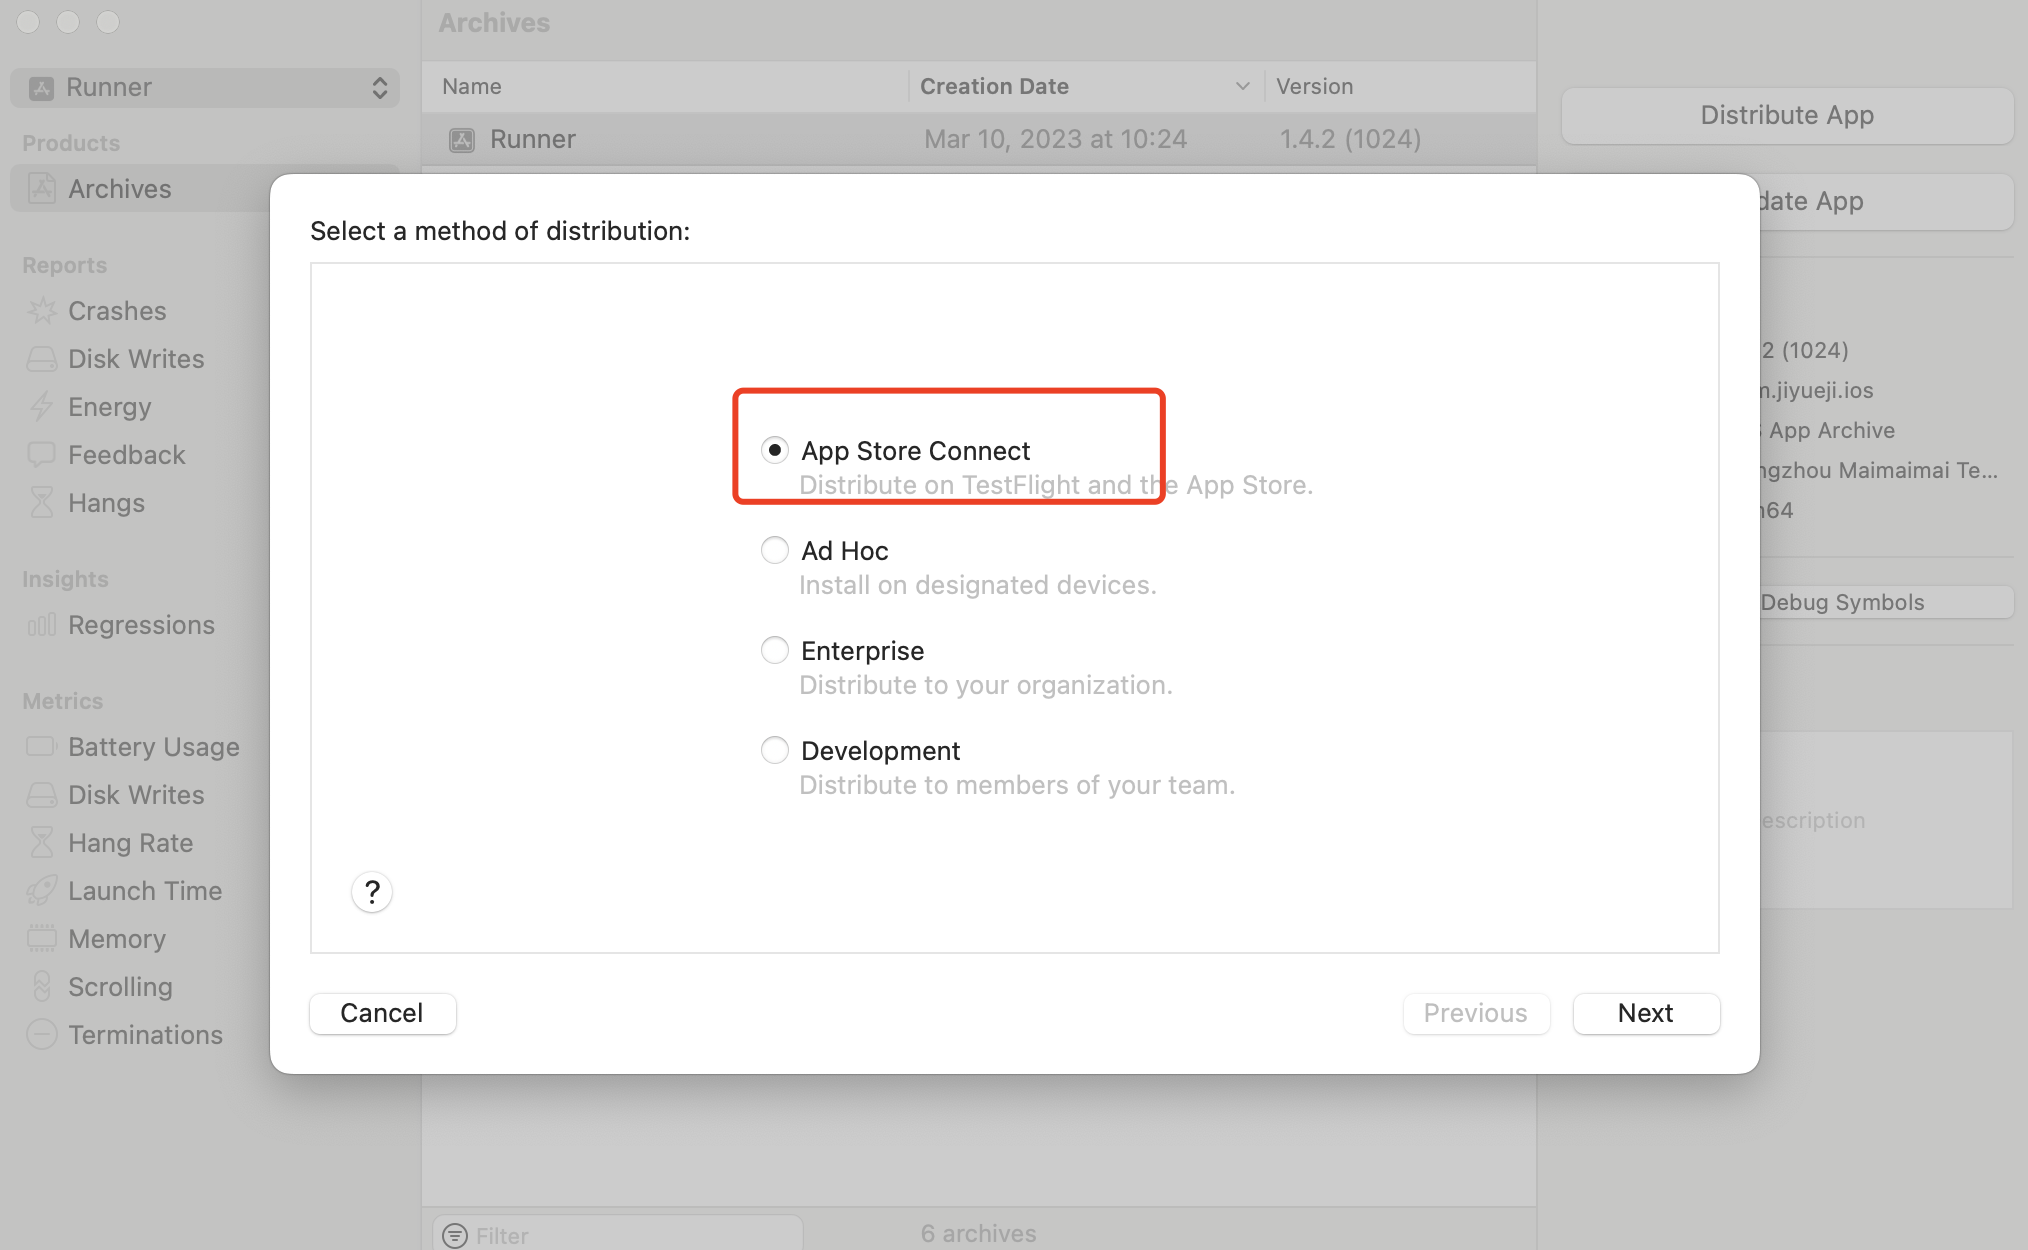Click the Runner app icon in project selector
This screenshot has width=2028, height=1250.
click(x=41, y=88)
